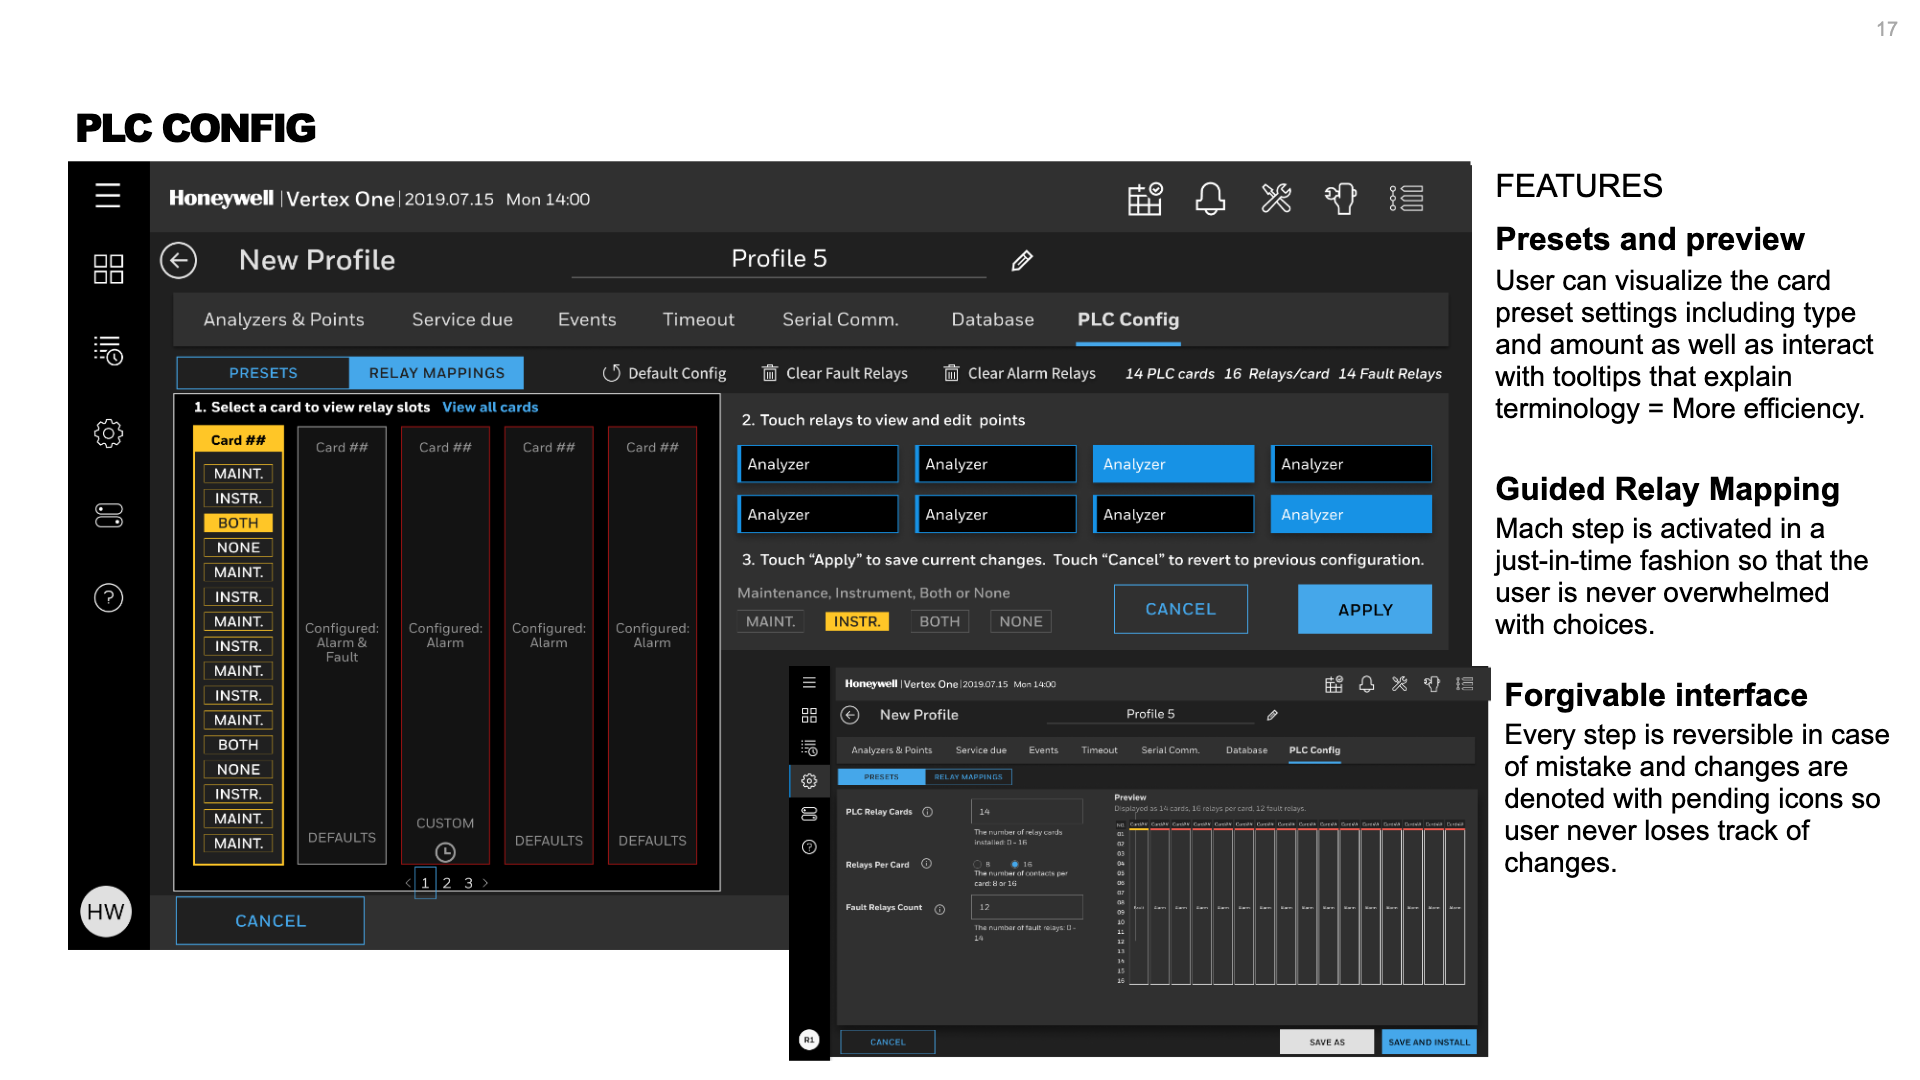Screen dimensions: 1920x1080
Task: Go back with the circled arrow icon
Action: 179,261
